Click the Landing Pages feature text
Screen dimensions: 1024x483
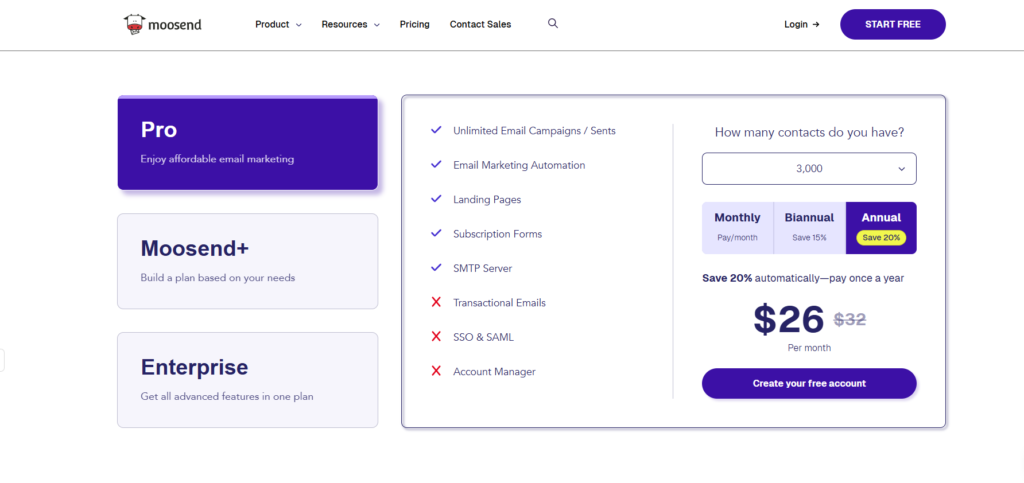point(487,200)
